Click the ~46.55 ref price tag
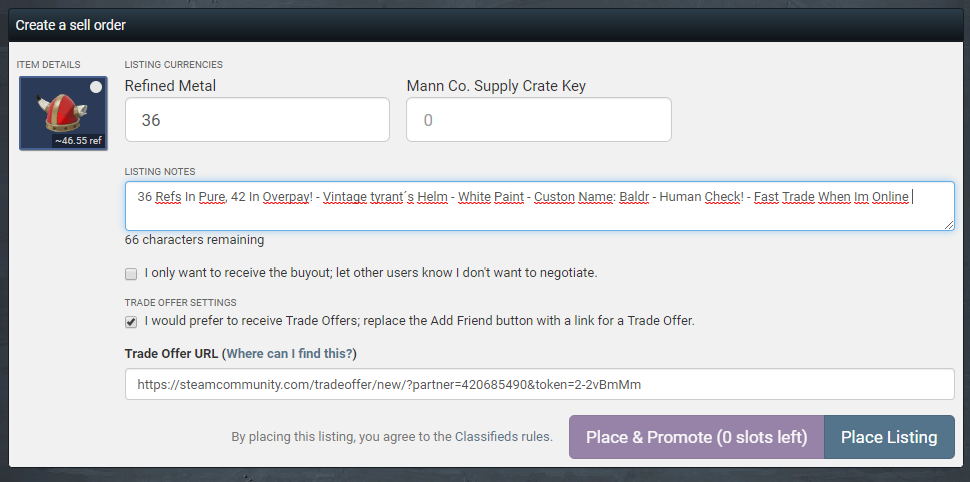970x482 pixels. pos(78,141)
